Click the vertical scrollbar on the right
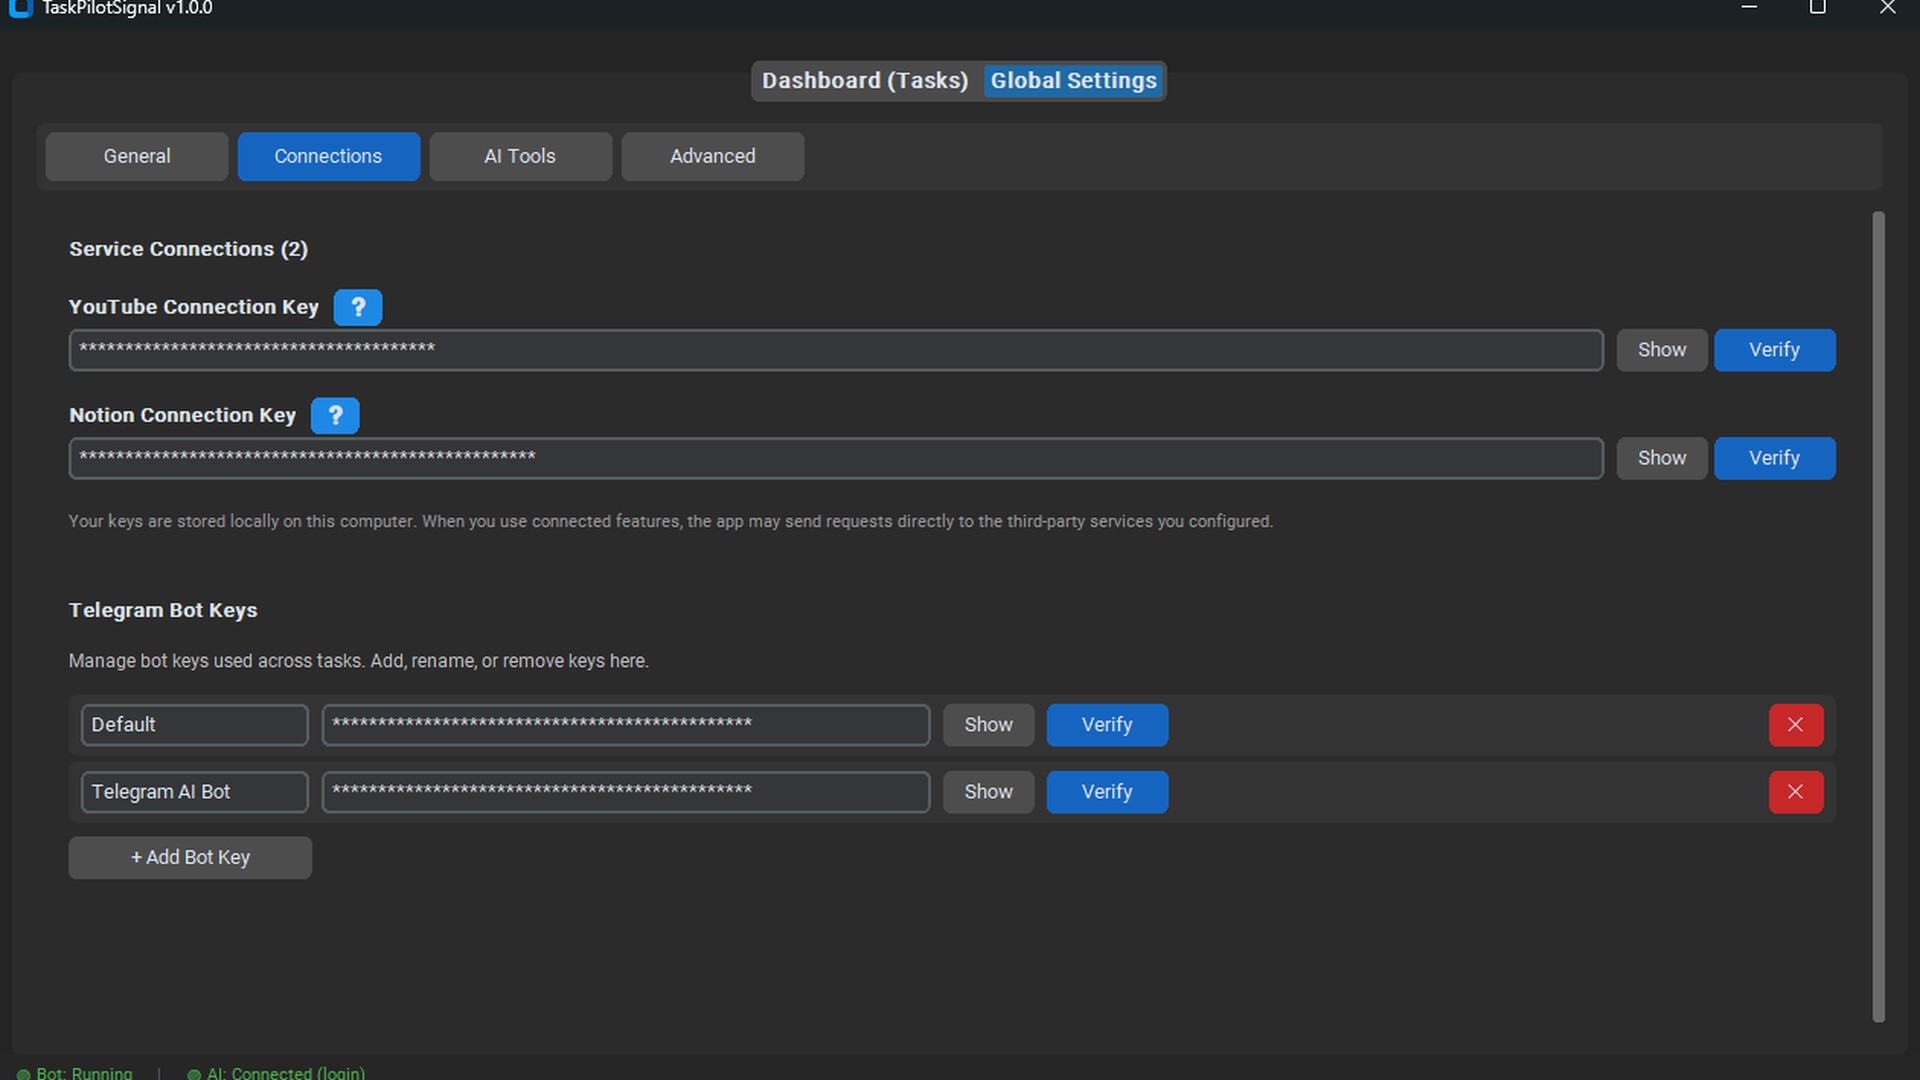 click(x=1878, y=616)
